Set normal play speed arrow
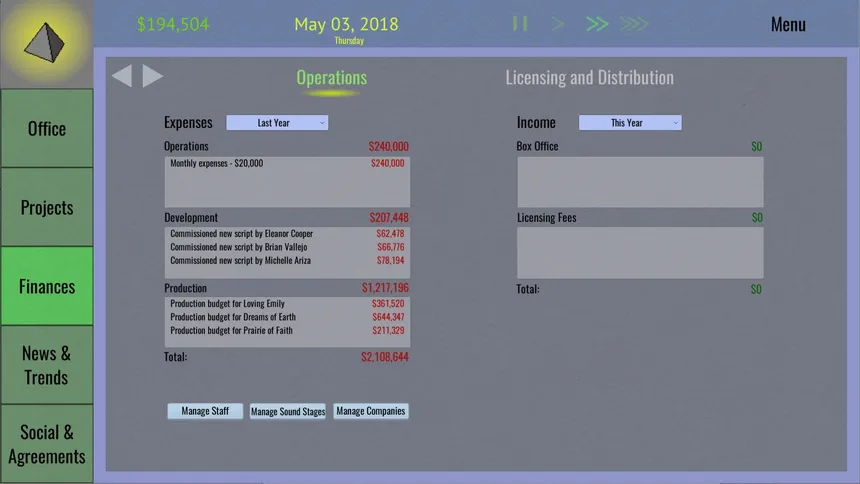This screenshot has height=484, width=860. coord(558,24)
